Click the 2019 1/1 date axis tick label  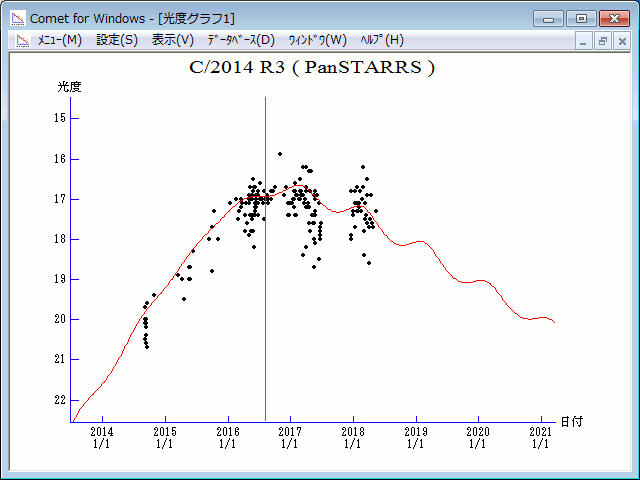point(415,437)
